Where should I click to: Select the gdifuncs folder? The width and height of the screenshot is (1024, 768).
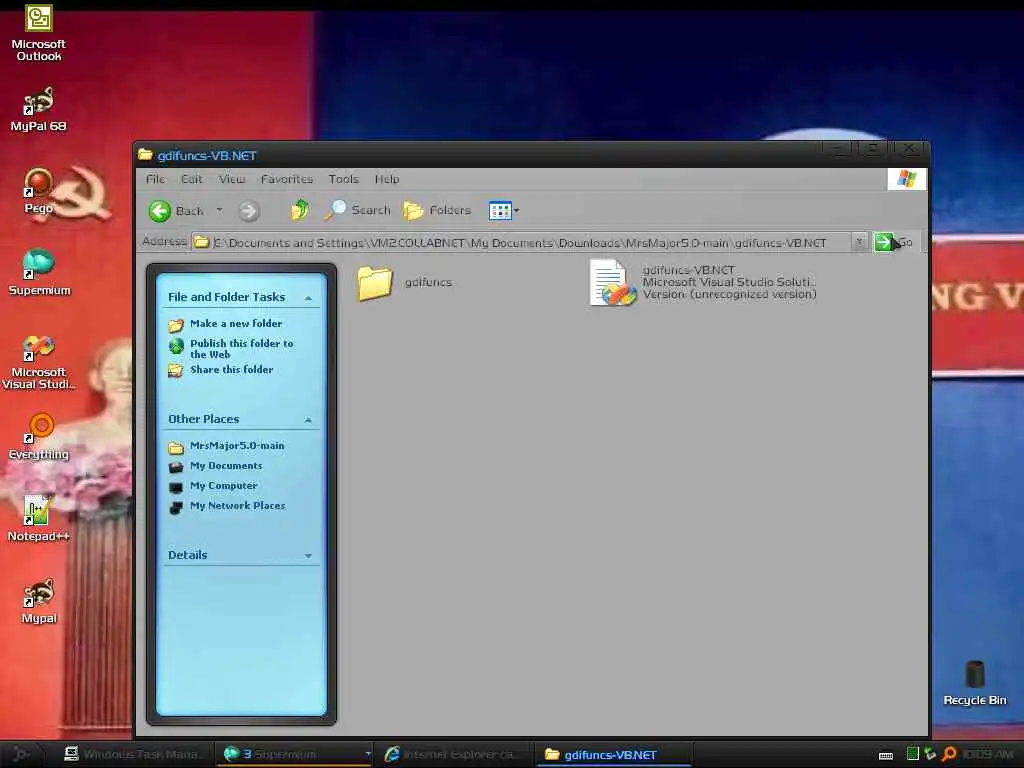click(405, 283)
